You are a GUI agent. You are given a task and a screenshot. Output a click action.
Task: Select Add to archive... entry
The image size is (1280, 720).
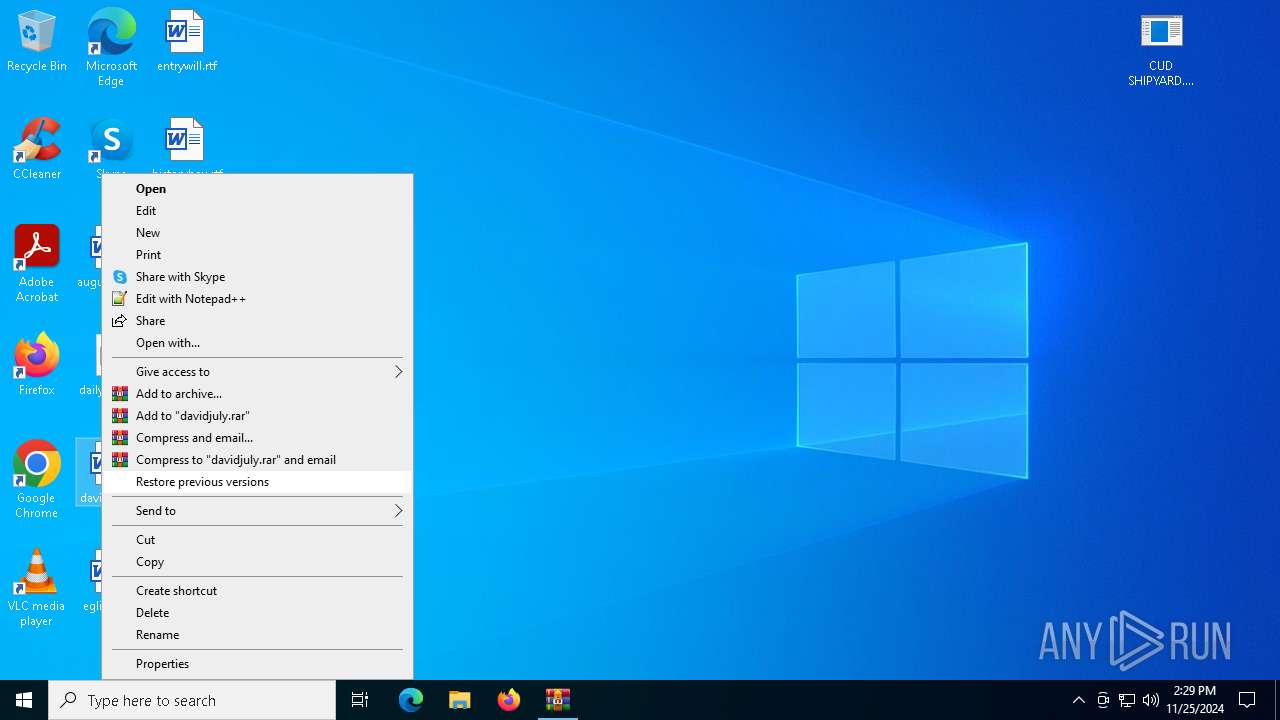258,393
